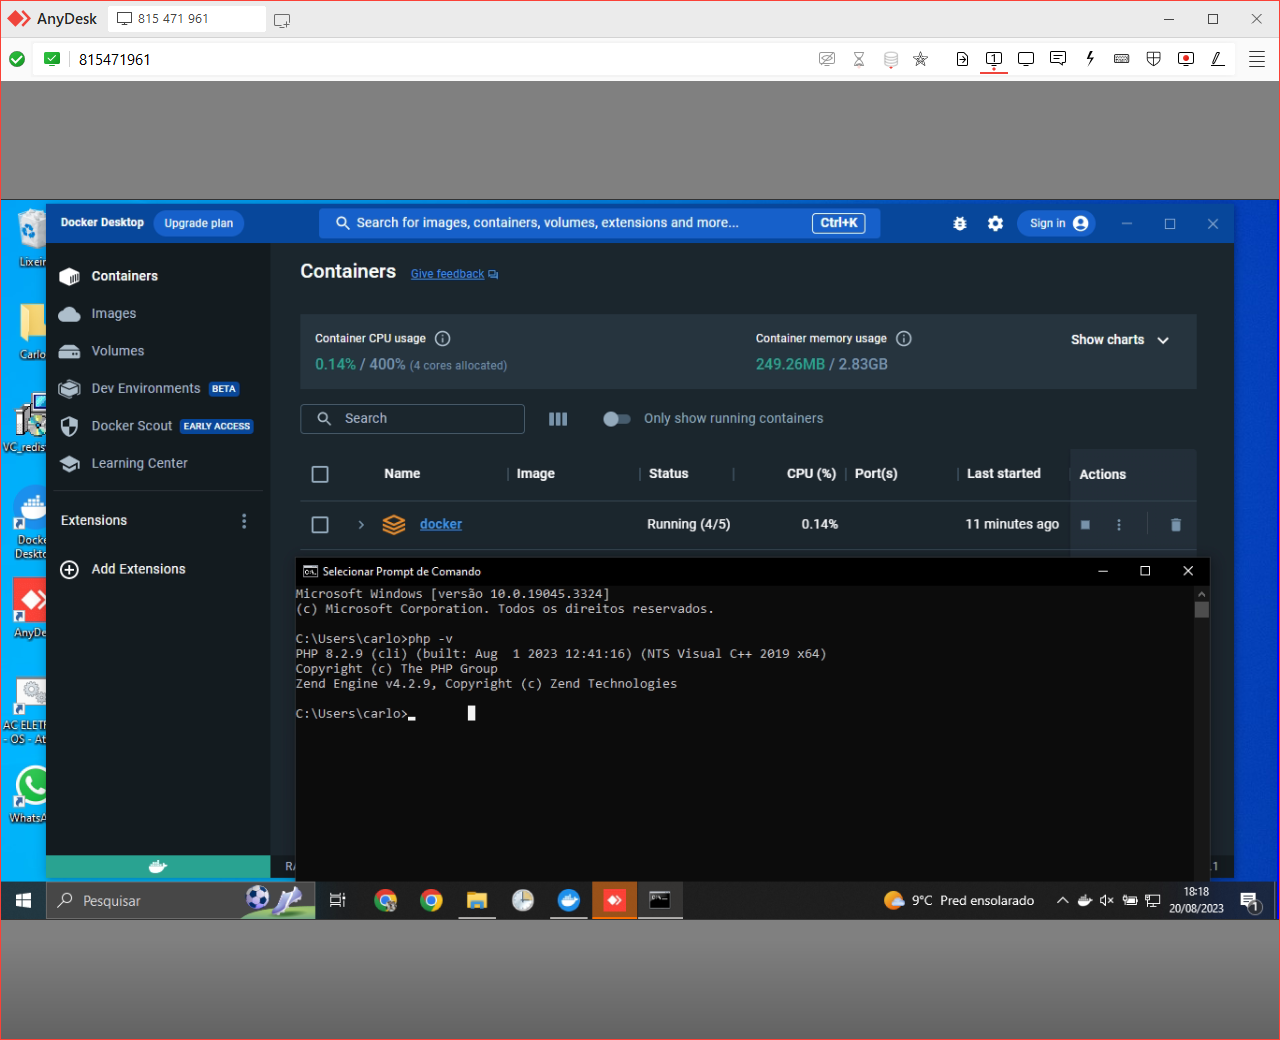Open AnyDesk keyboard settings icon
Viewport: 1280px width, 1040px height.
[1121, 59]
